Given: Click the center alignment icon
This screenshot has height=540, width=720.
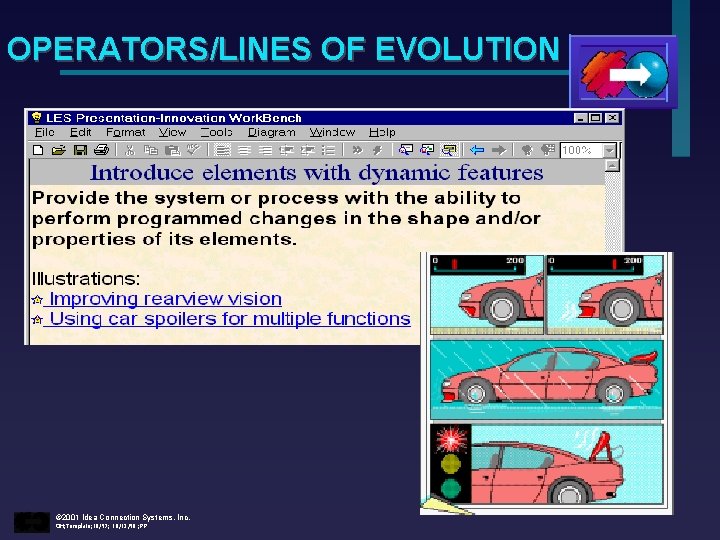Looking at the screenshot, I should pos(244,150).
